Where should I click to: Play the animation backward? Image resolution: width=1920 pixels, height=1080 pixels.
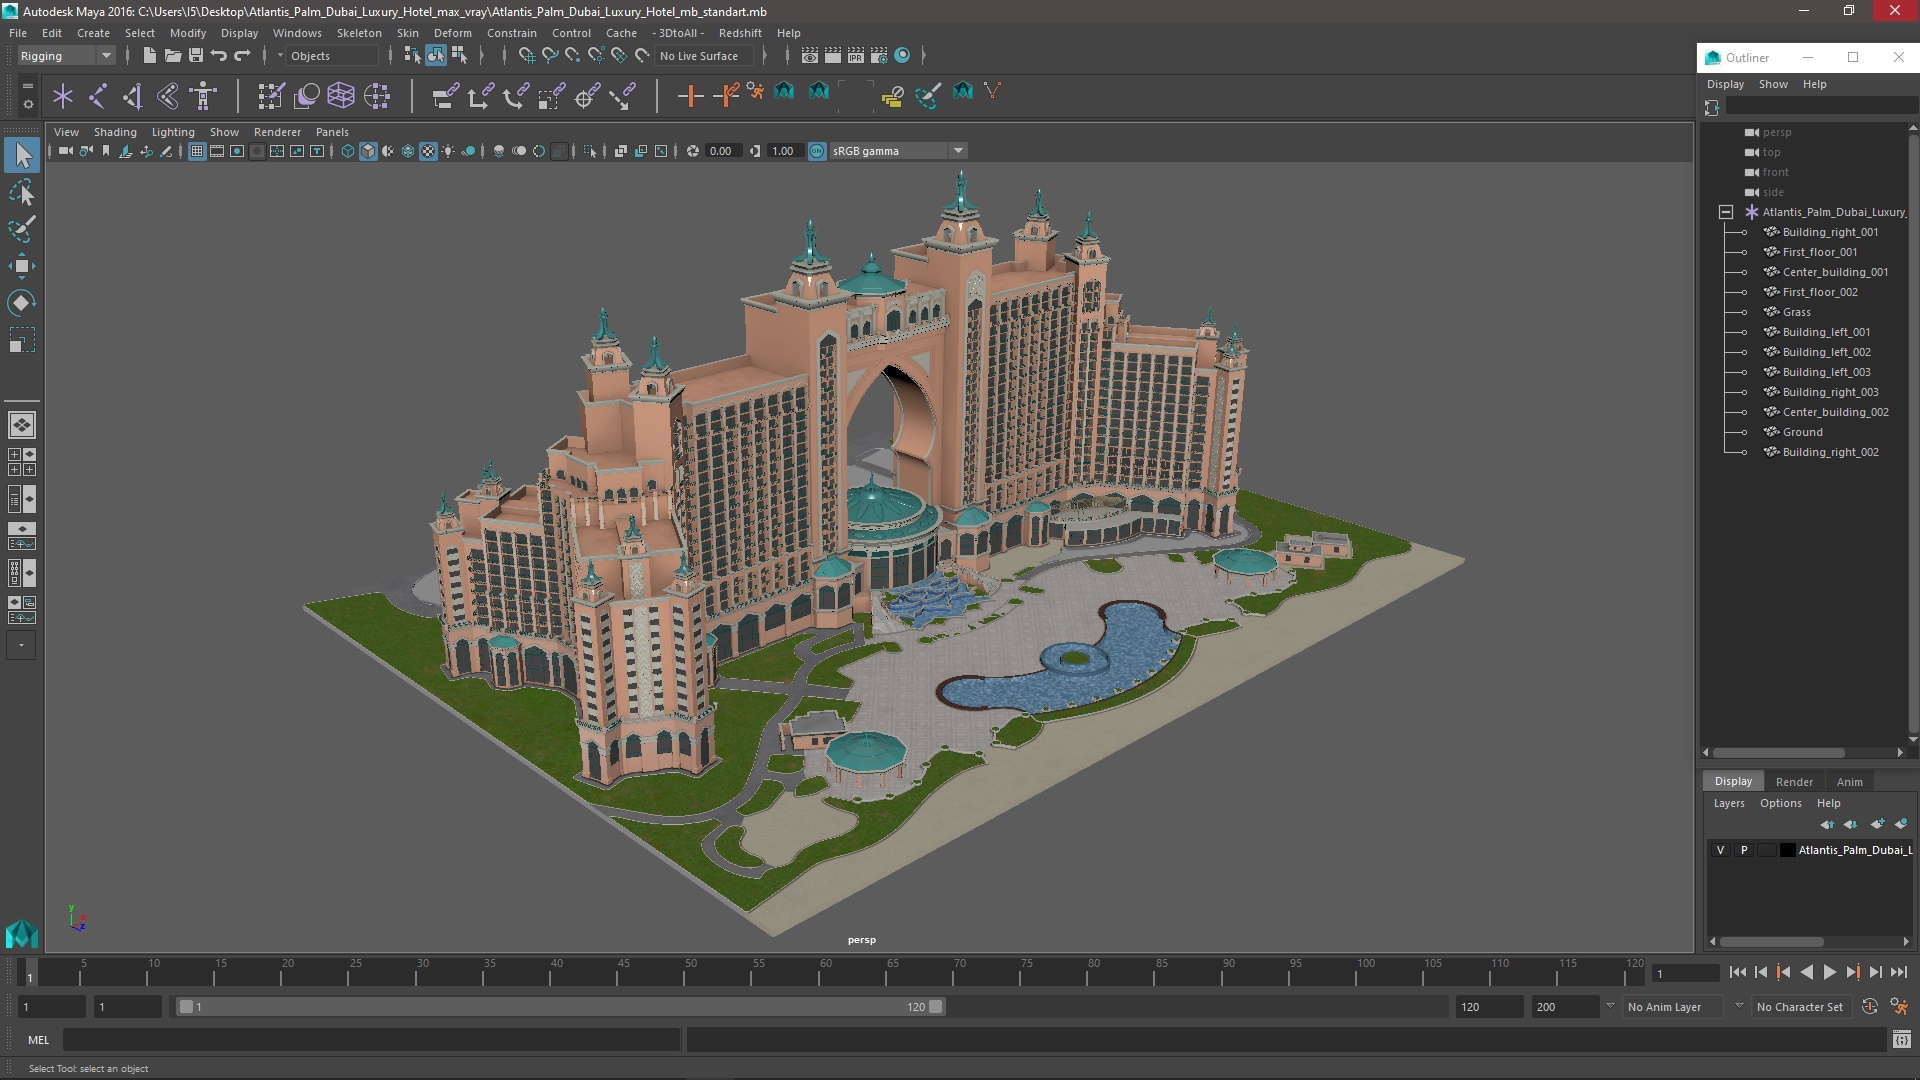point(1806,972)
